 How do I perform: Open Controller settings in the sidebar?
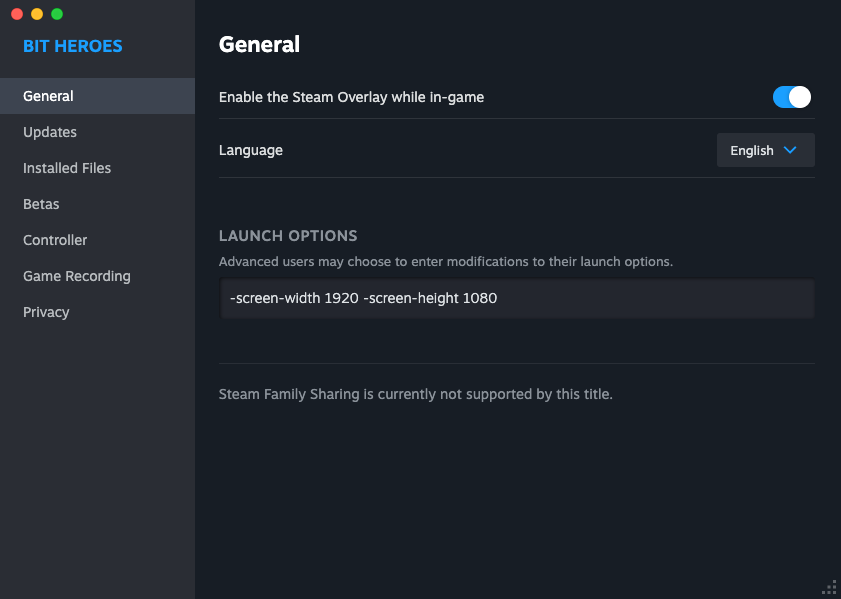[55, 240]
